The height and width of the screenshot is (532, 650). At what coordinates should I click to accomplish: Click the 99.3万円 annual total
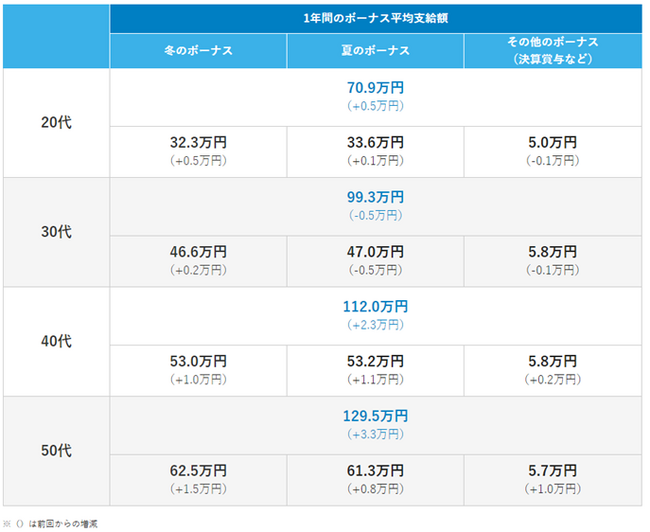pyautogui.click(x=375, y=197)
